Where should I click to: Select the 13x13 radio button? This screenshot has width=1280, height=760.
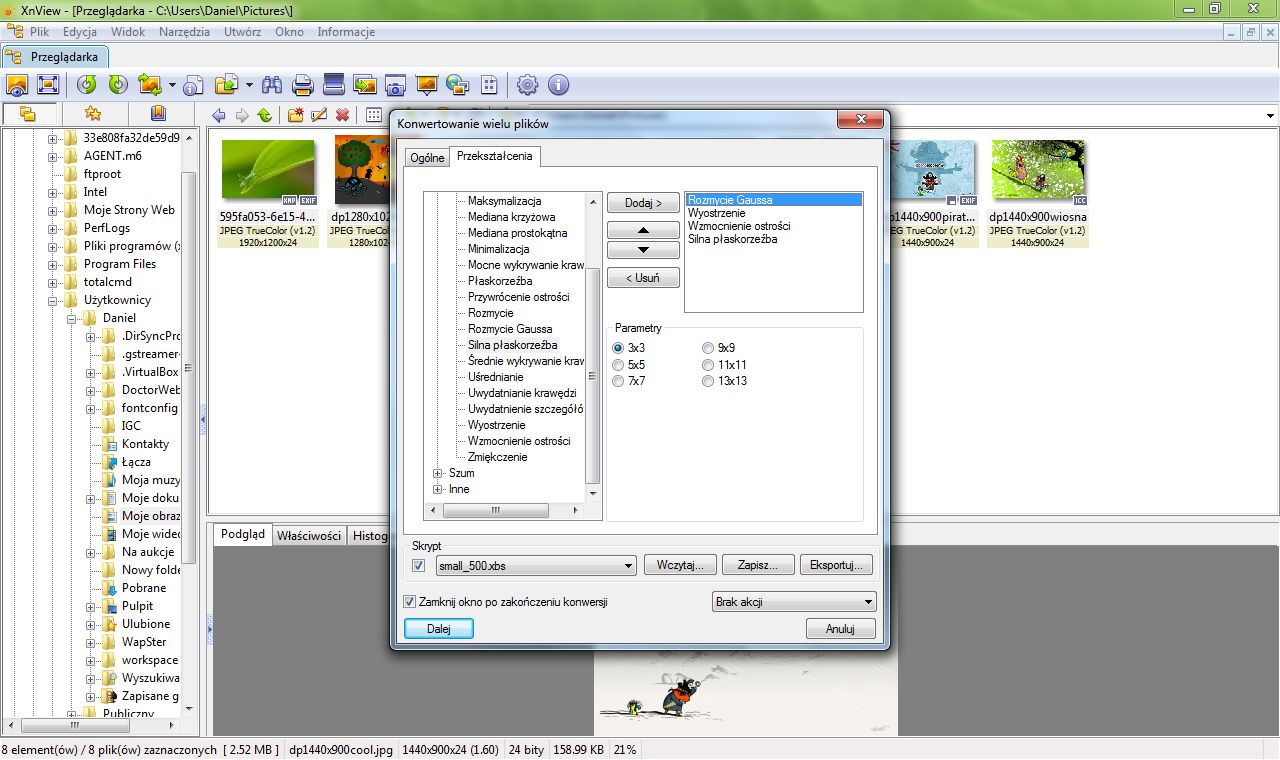click(708, 381)
